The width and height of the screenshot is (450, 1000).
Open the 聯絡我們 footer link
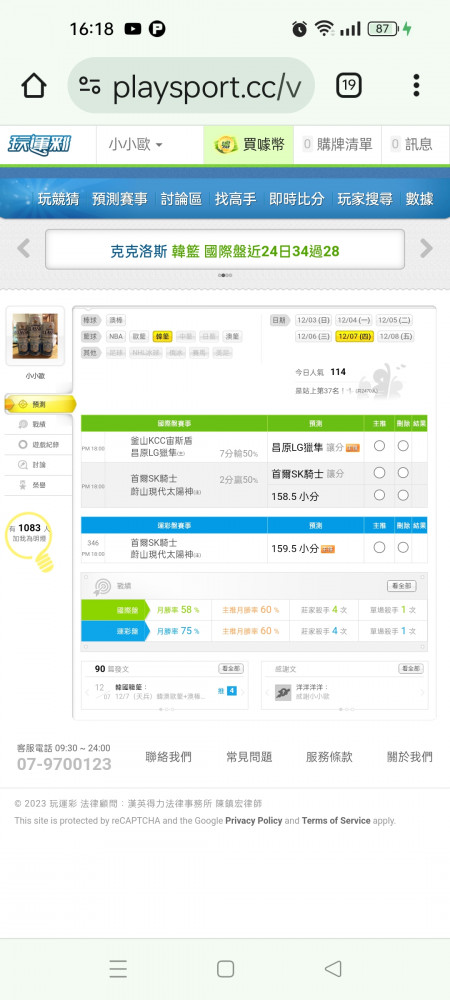(168, 757)
